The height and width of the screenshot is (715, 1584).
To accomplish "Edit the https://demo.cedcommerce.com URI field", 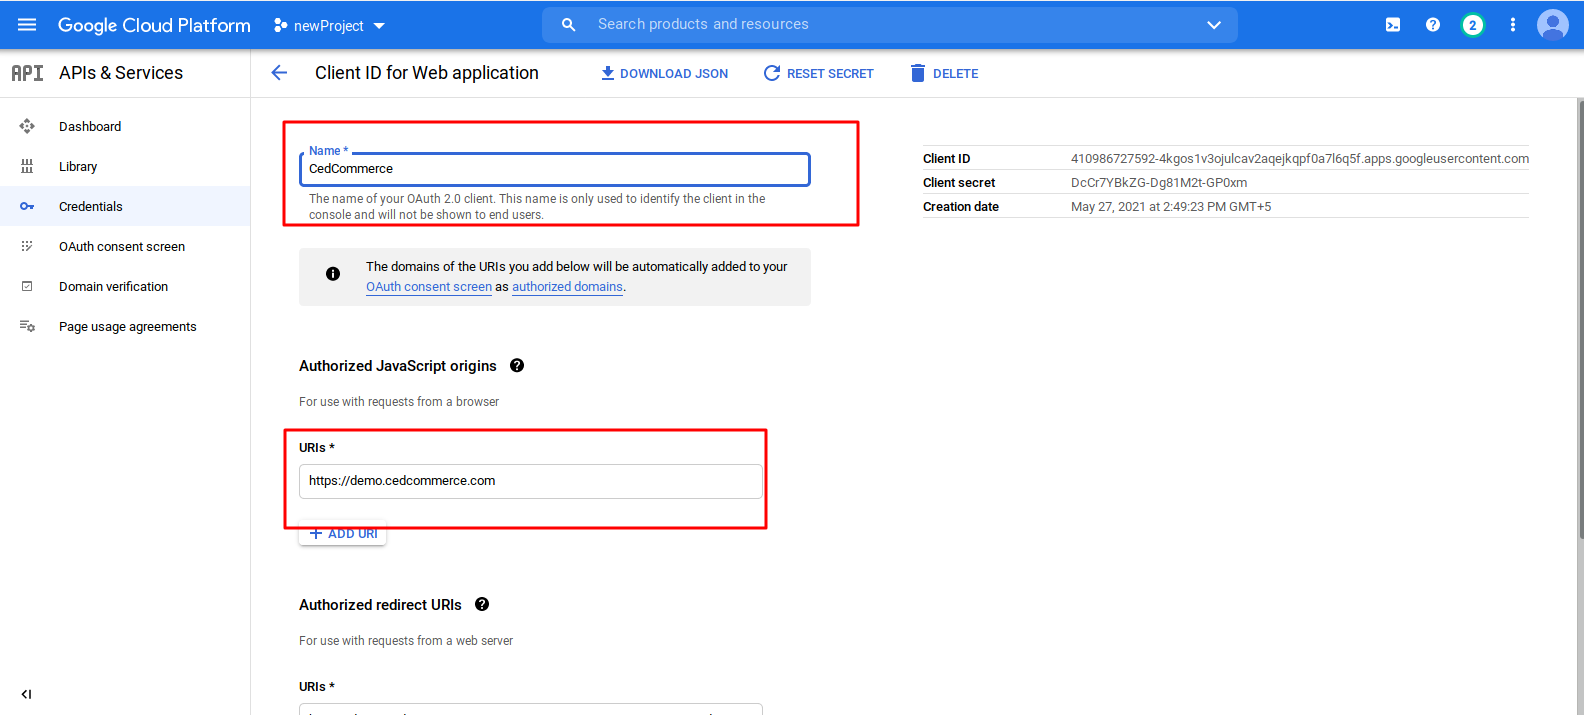I will pyautogui.click(x=531, y=481).
